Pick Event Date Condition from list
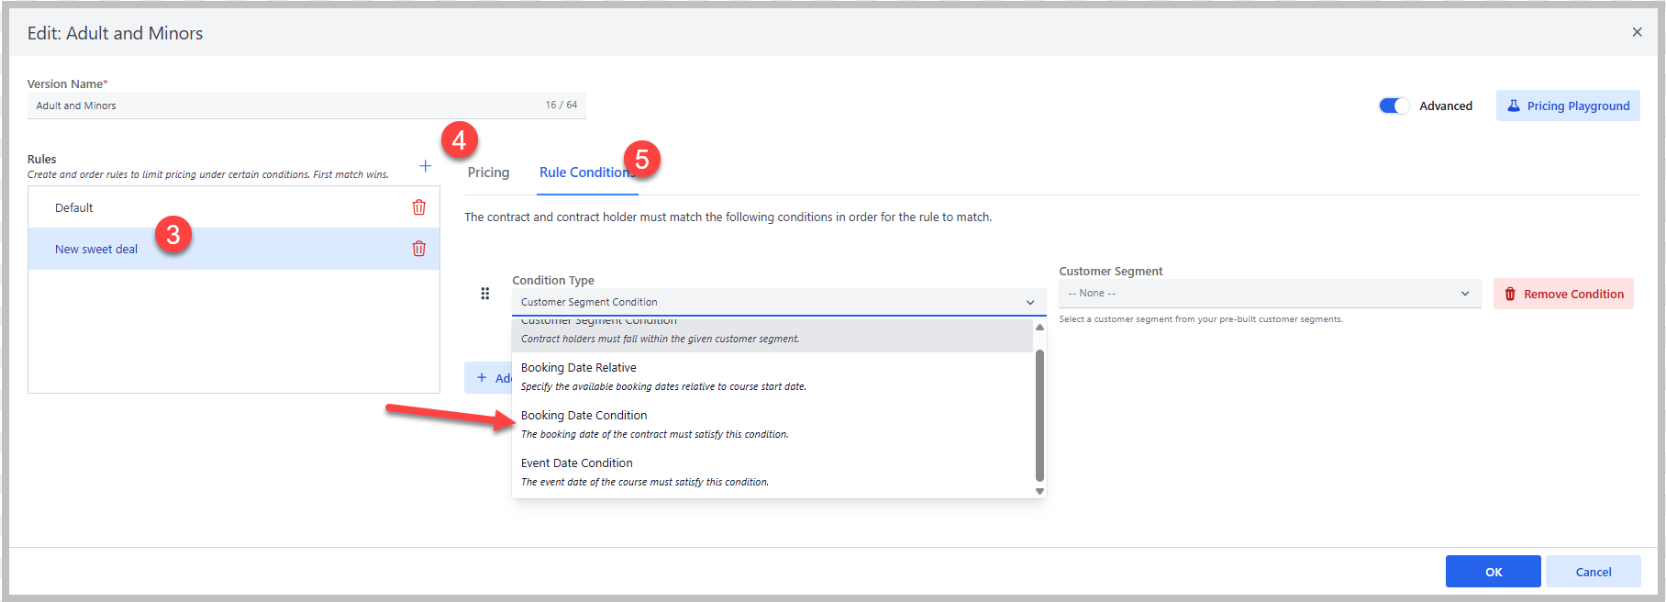Screen dimensions: 1666x602 point(577,463)
